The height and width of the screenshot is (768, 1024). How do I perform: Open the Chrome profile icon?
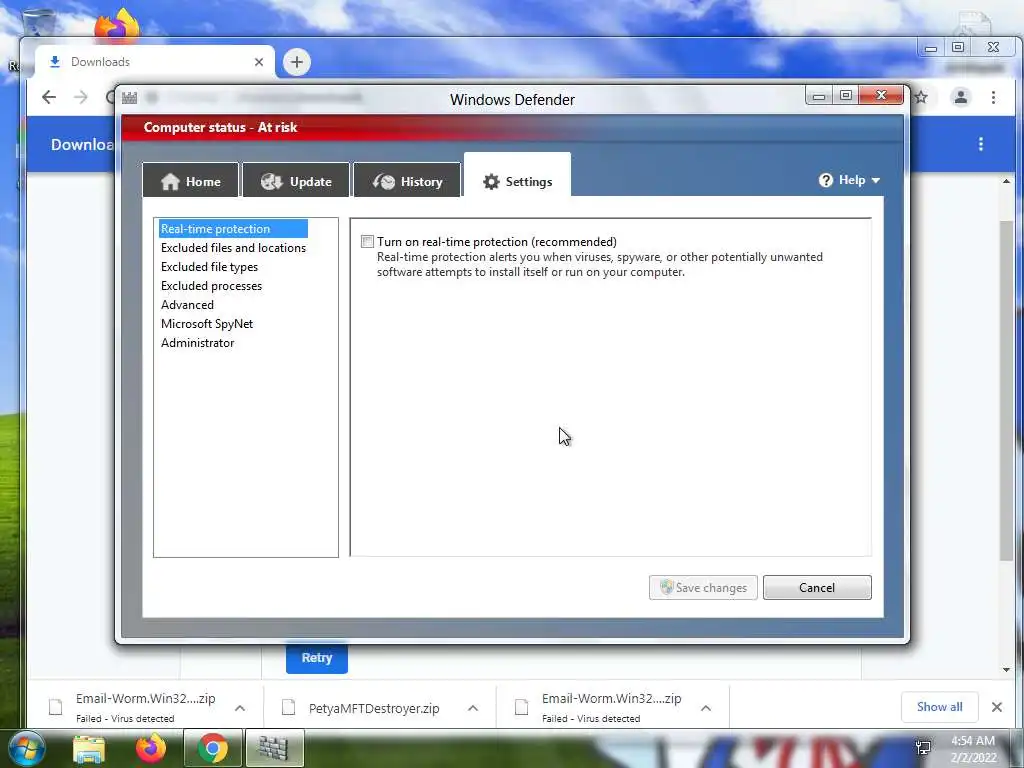coord(961,97)
